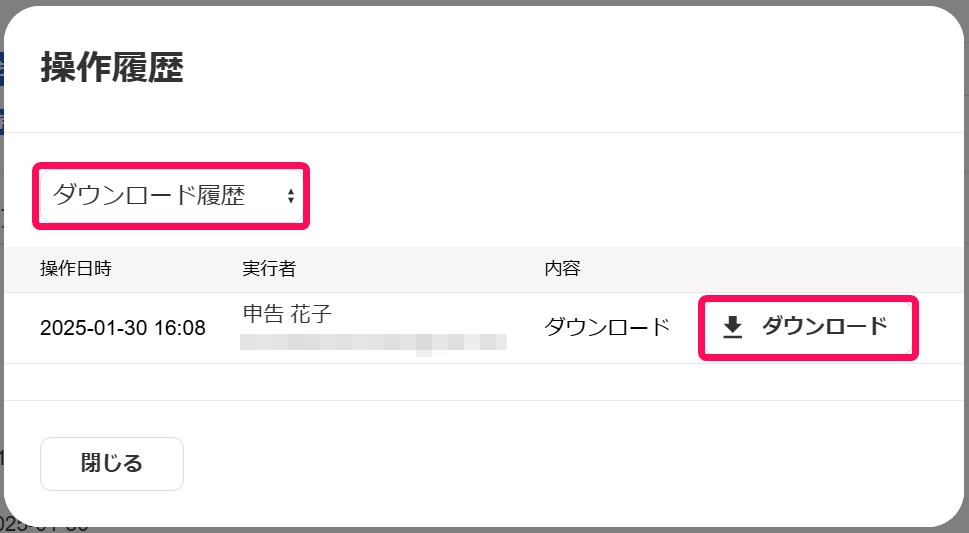The width and height of the screenshot is (969, 533).
Task: Click the executor name 申告 花子
Action: (287, 314)
